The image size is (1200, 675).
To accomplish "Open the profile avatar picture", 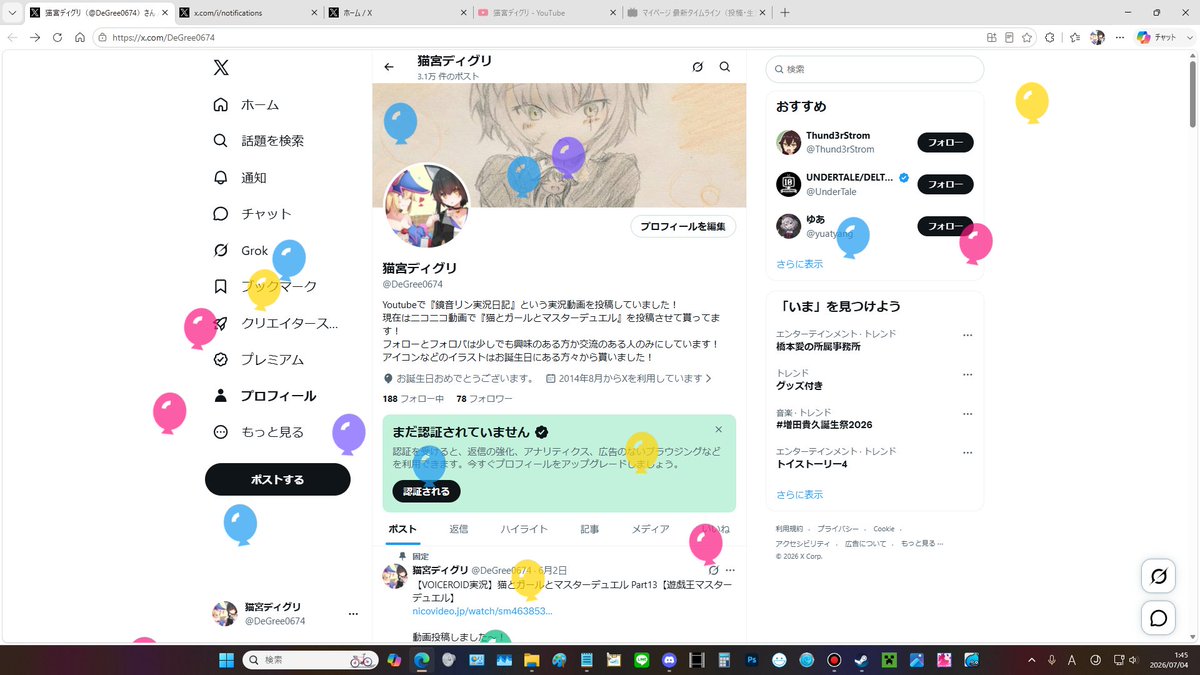I will [427, 205].
